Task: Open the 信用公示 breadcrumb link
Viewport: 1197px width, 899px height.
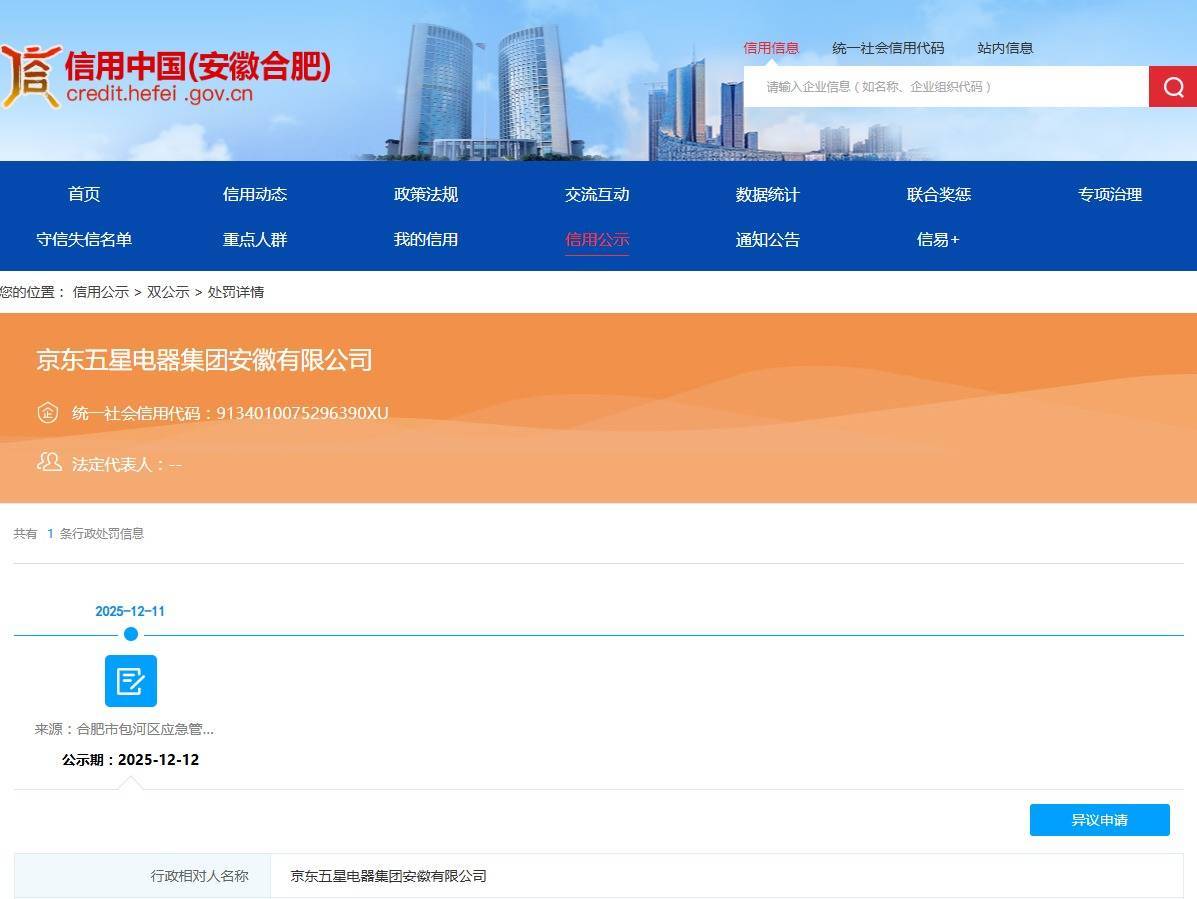Action: click(x=99, y=292)
